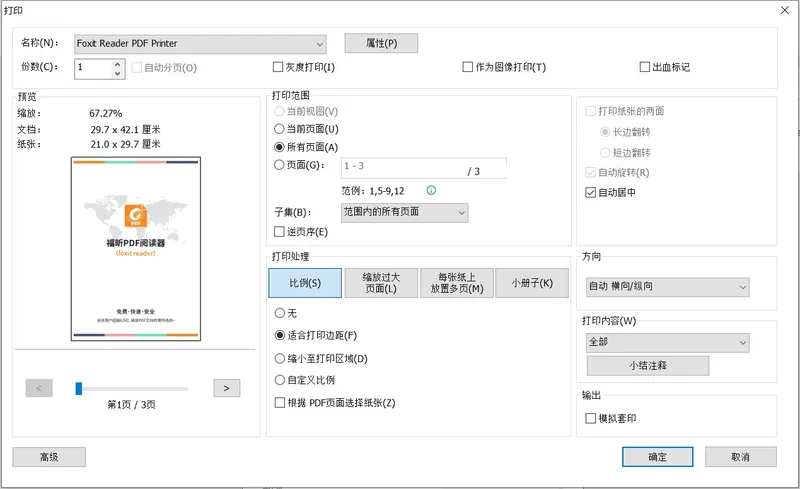This screenshot has height=489, width=800.
Task: Click the info icon next to page range example
Action: point(431,190)
